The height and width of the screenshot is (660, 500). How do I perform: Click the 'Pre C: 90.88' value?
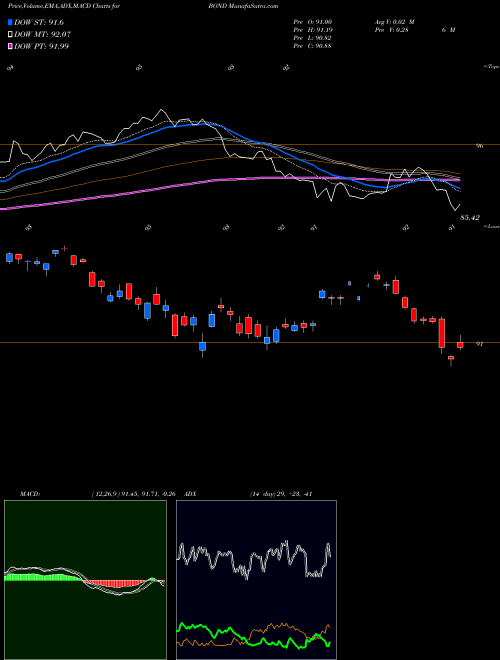tap(313, 46)
